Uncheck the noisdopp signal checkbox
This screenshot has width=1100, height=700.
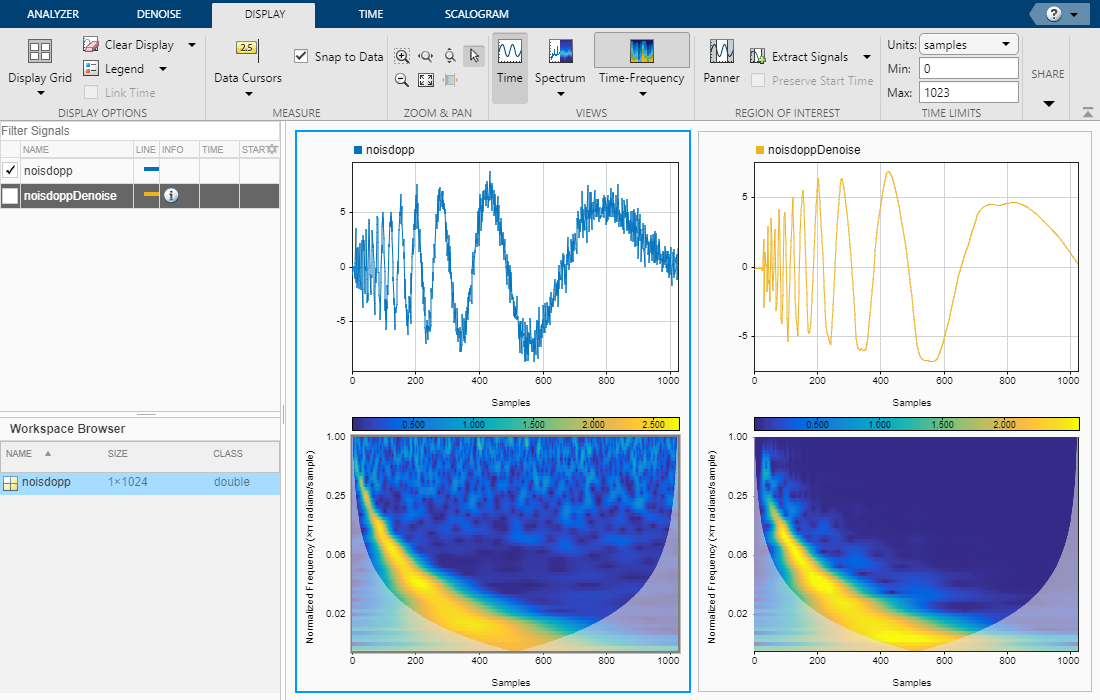(x=11, y=170)
